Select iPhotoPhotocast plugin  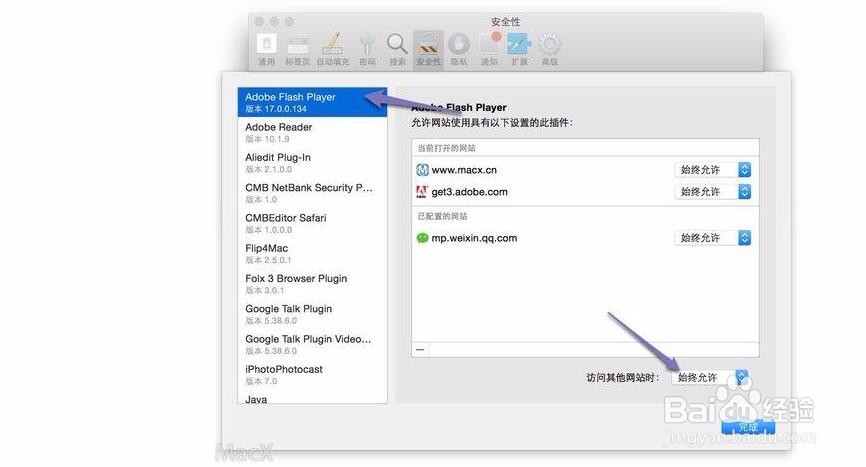(x=312, y=375)
